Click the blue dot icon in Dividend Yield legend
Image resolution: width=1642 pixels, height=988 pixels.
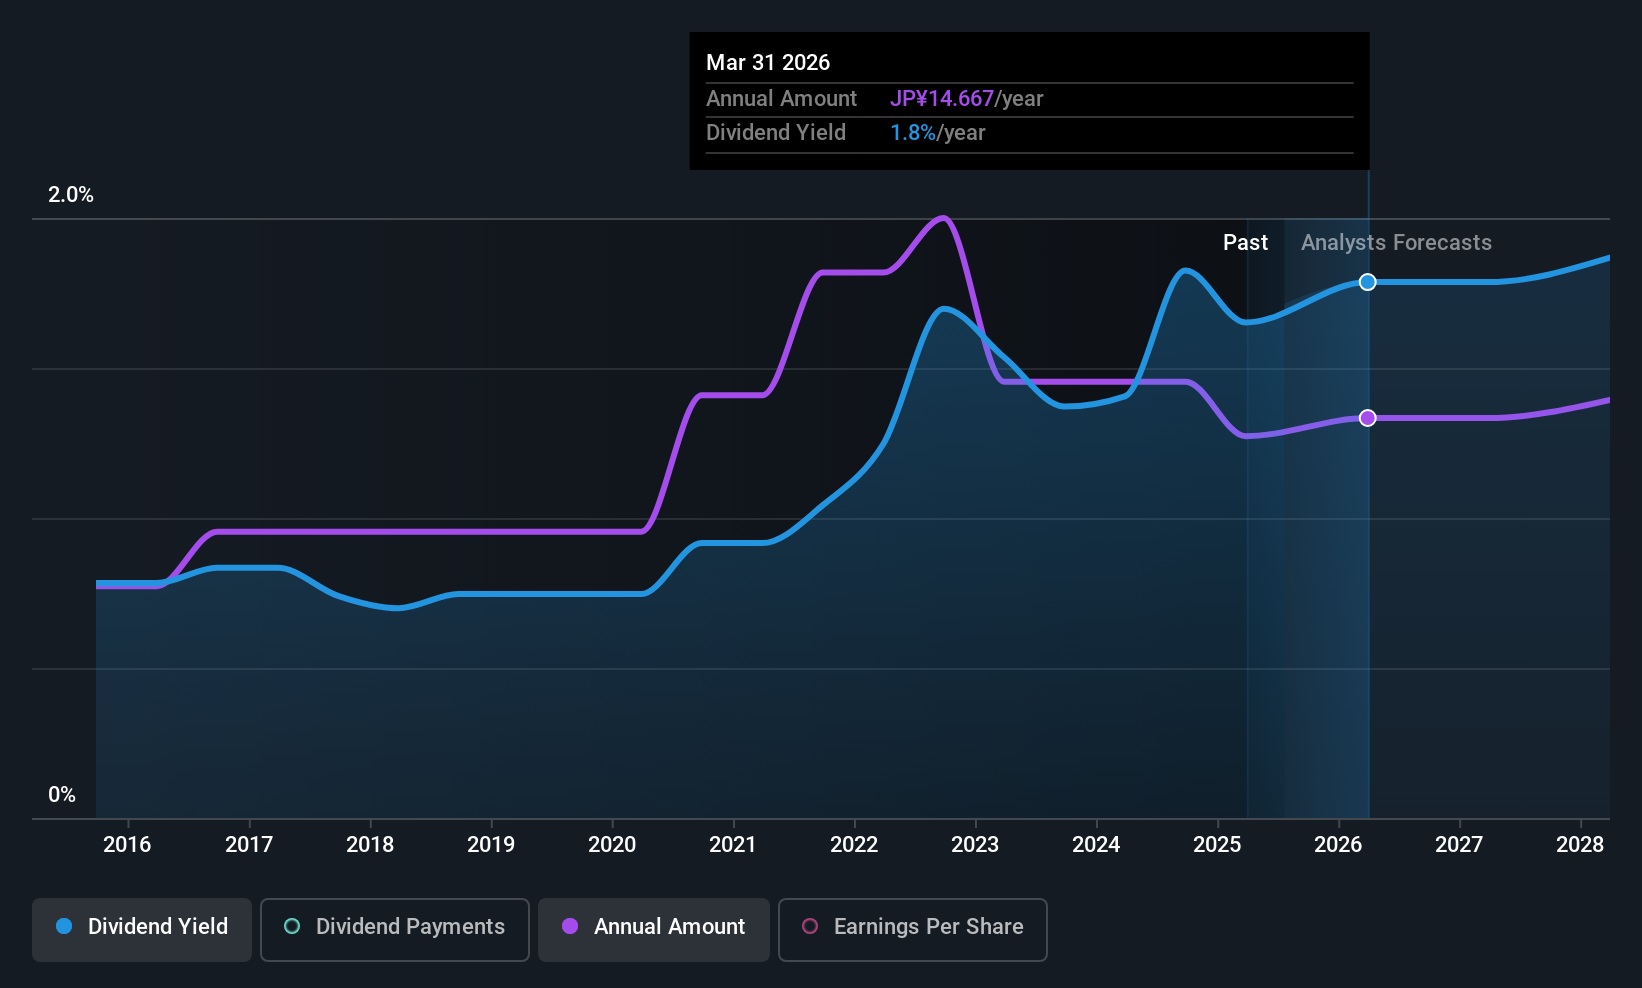tap(64, 926)
